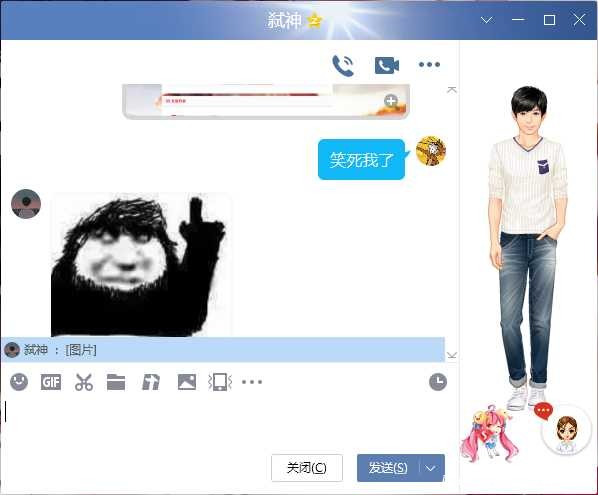598x495 pixels.
Task: Open the three-dot menu beside video call
Action: coord(429,64)
